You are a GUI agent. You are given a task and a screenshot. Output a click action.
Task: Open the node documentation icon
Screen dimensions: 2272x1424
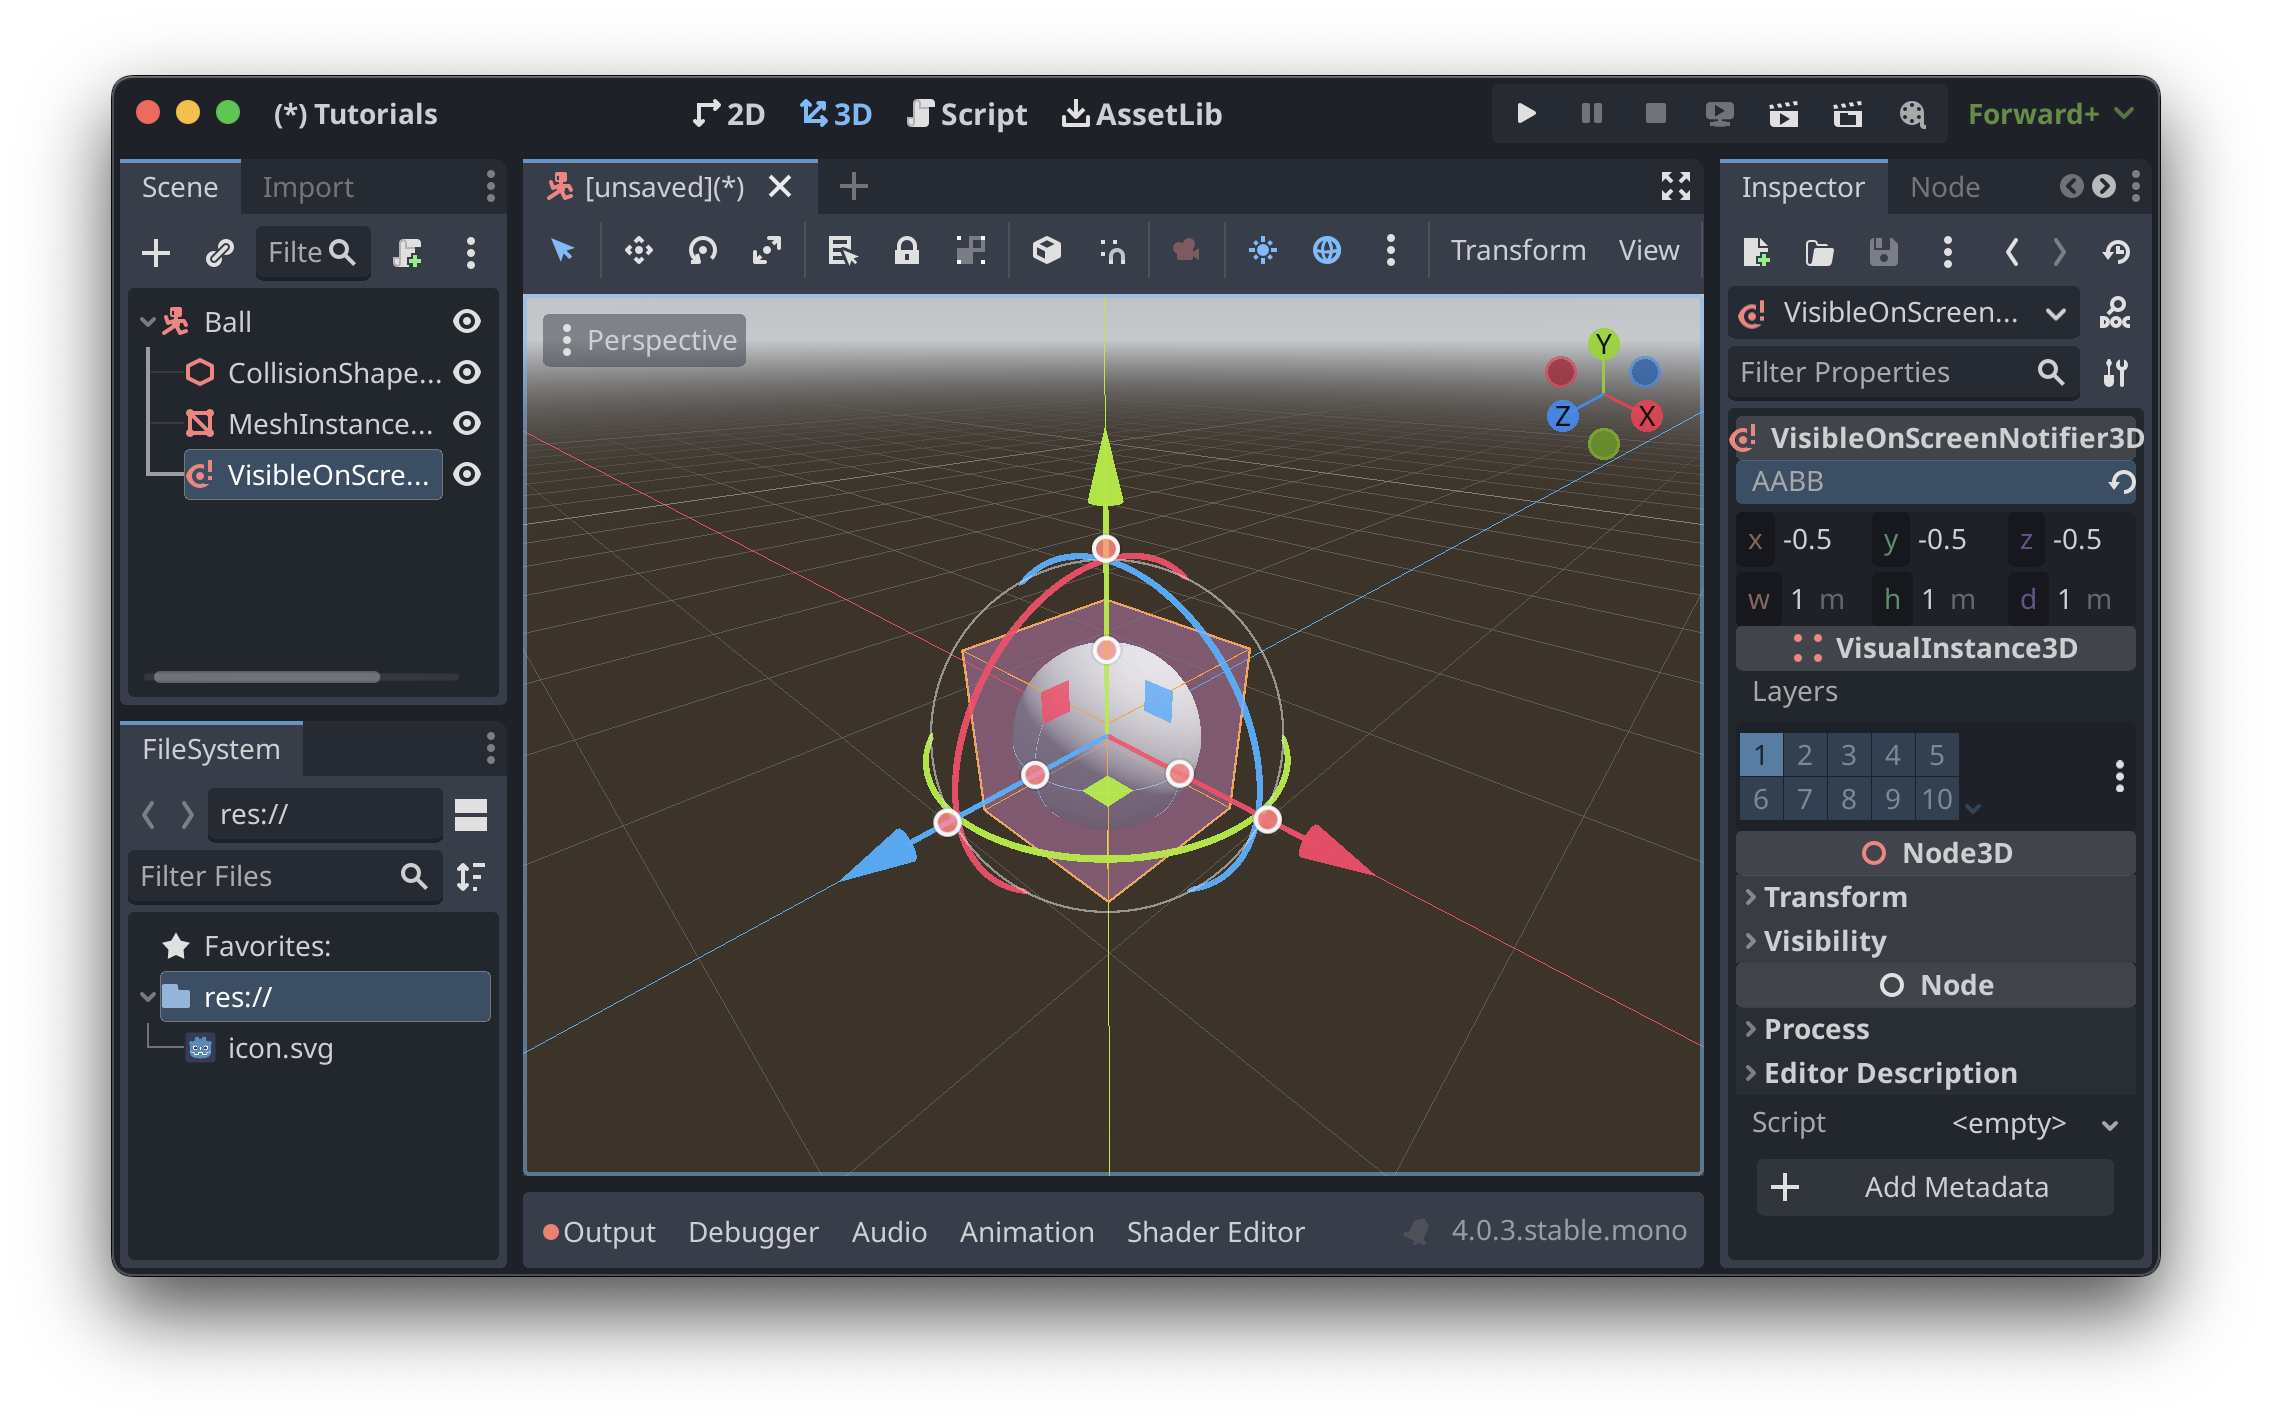point(2115,313)
